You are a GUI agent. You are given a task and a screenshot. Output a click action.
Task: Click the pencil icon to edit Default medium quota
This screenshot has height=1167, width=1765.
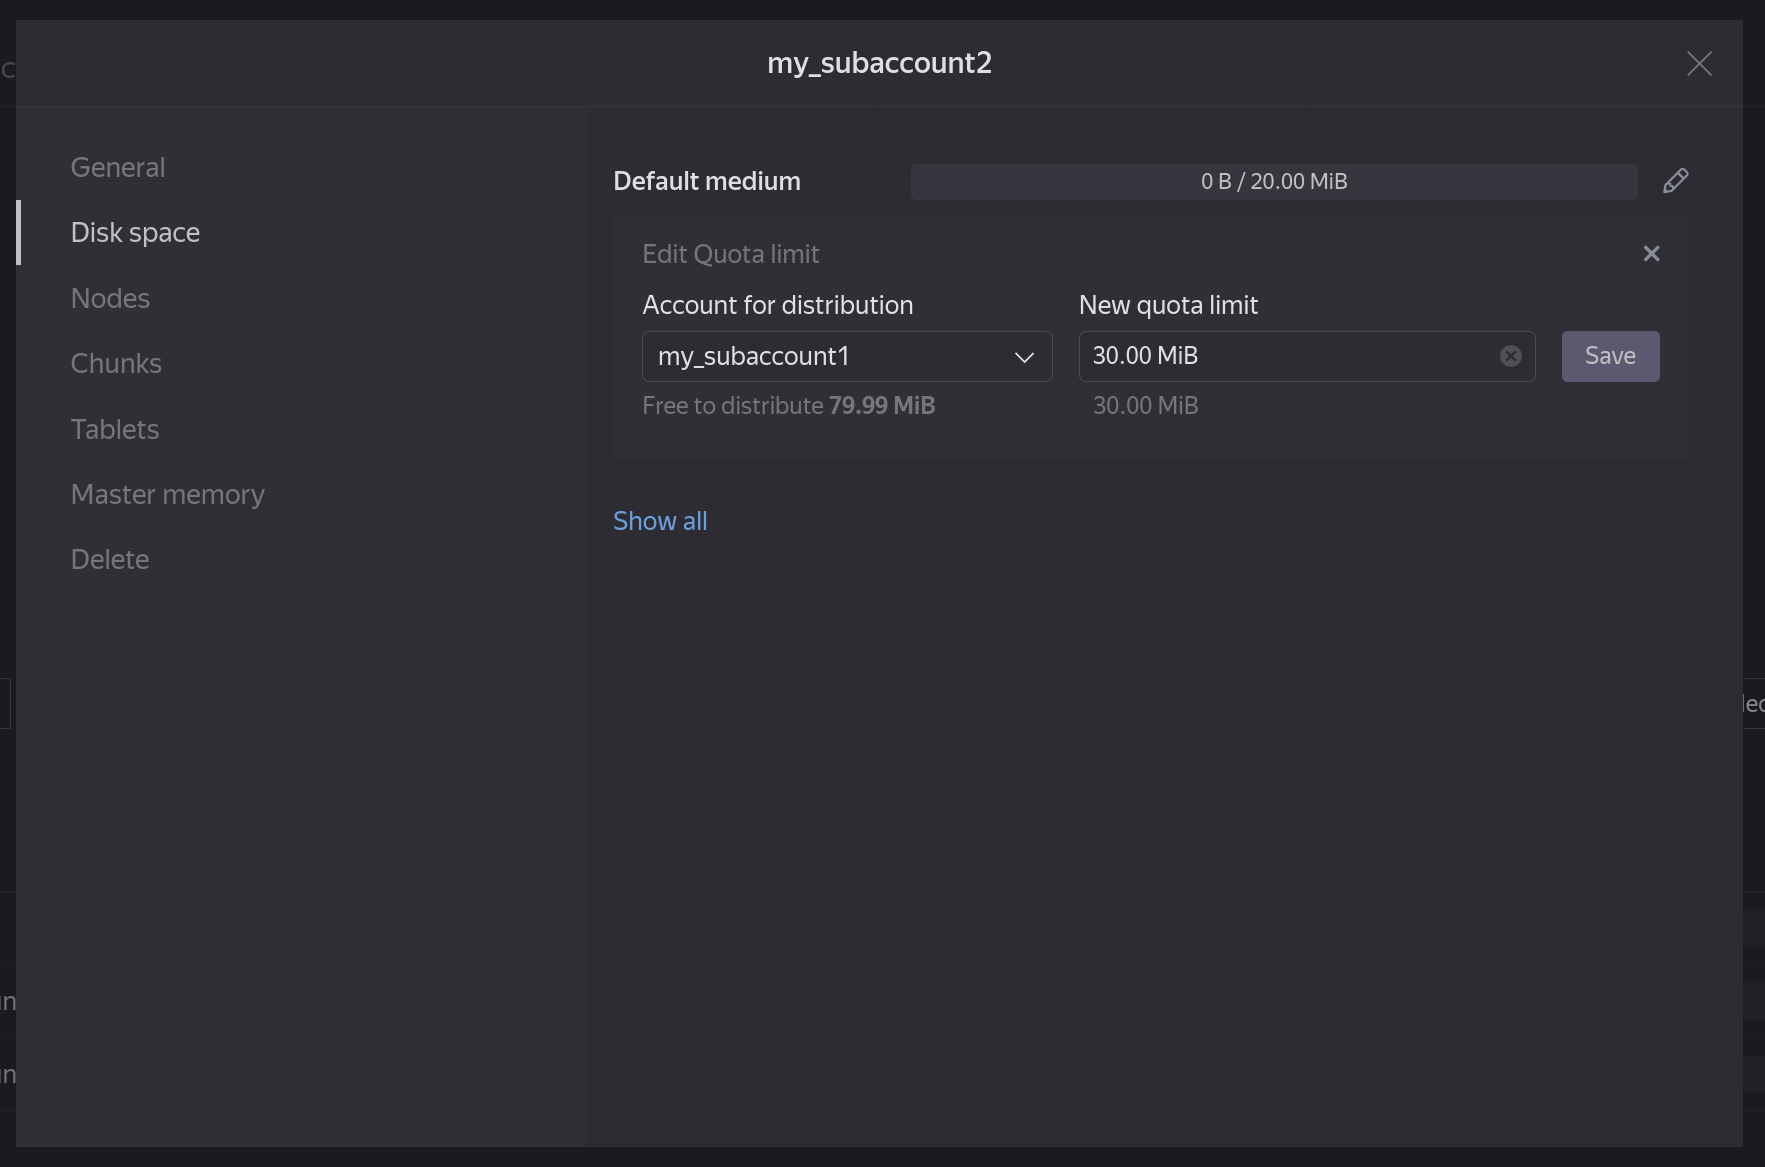(x=1675, y=180)
